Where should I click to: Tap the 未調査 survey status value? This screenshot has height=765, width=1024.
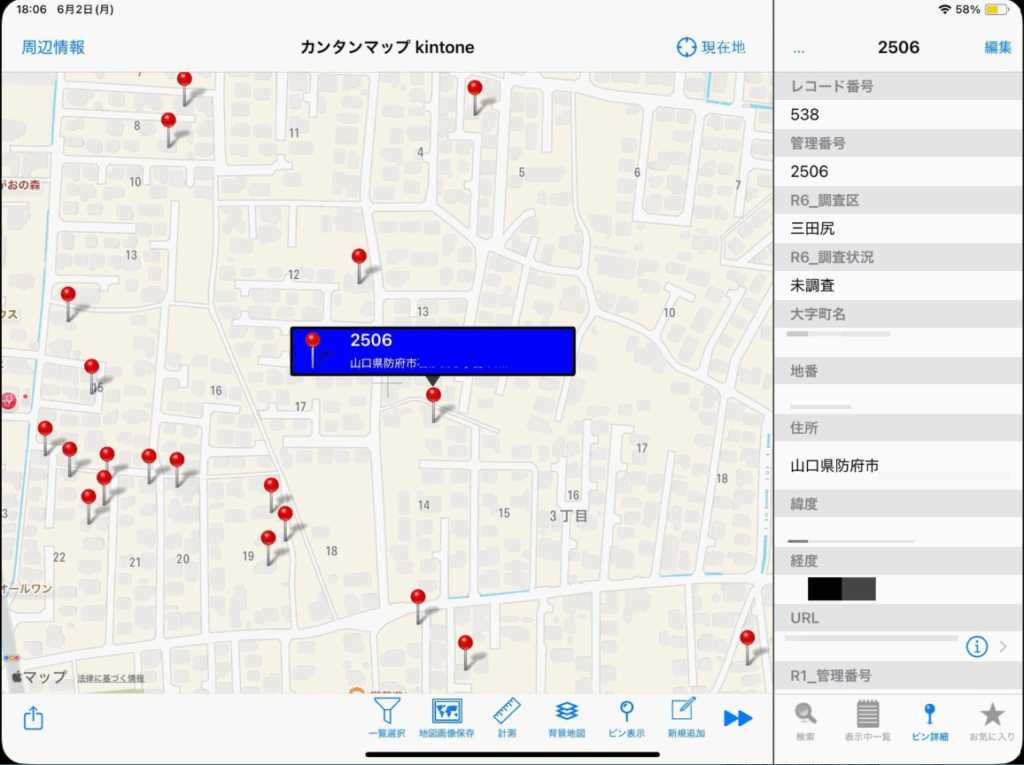[812, 285]
